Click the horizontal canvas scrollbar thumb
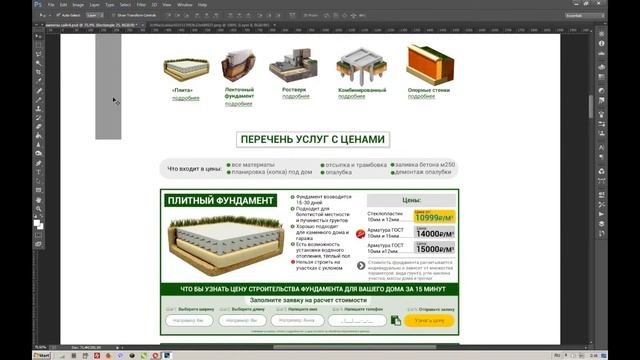 coord(355,347)
